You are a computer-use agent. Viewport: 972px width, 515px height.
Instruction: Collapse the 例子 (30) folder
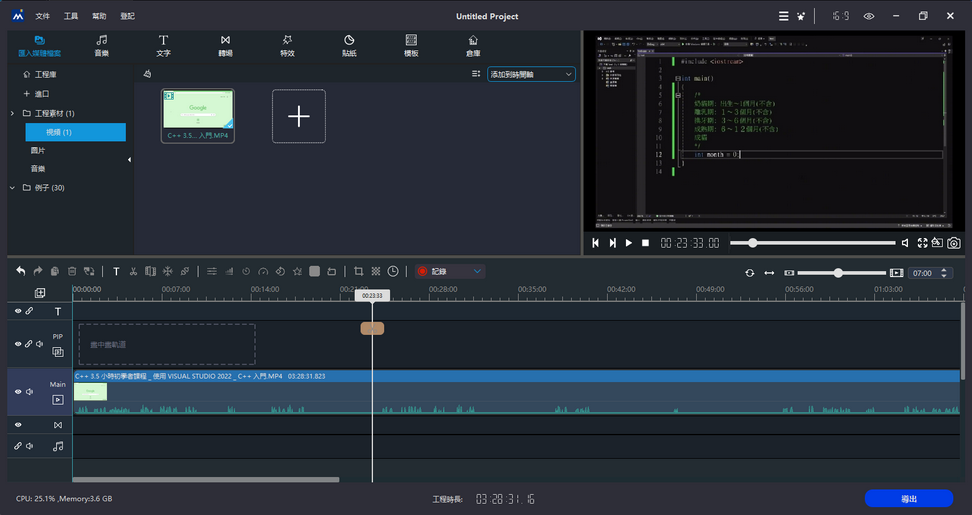tap(12, 188)
